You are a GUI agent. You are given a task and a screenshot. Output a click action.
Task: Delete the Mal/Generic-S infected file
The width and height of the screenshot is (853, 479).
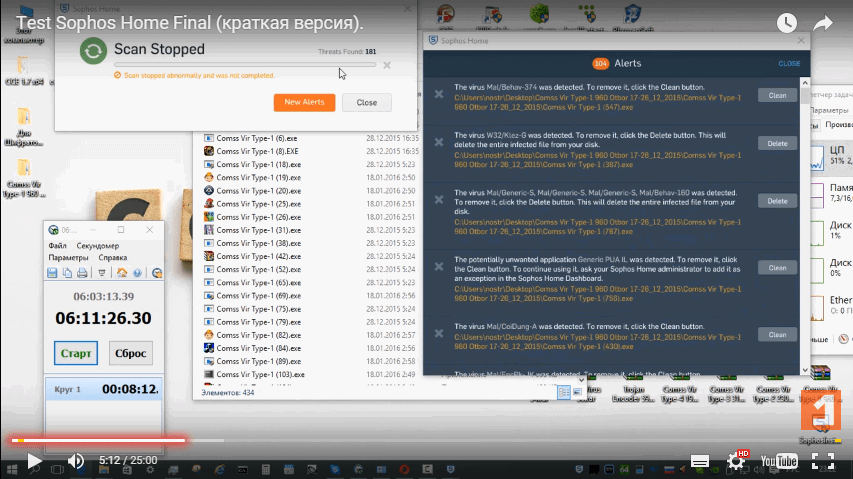point(777,201)
